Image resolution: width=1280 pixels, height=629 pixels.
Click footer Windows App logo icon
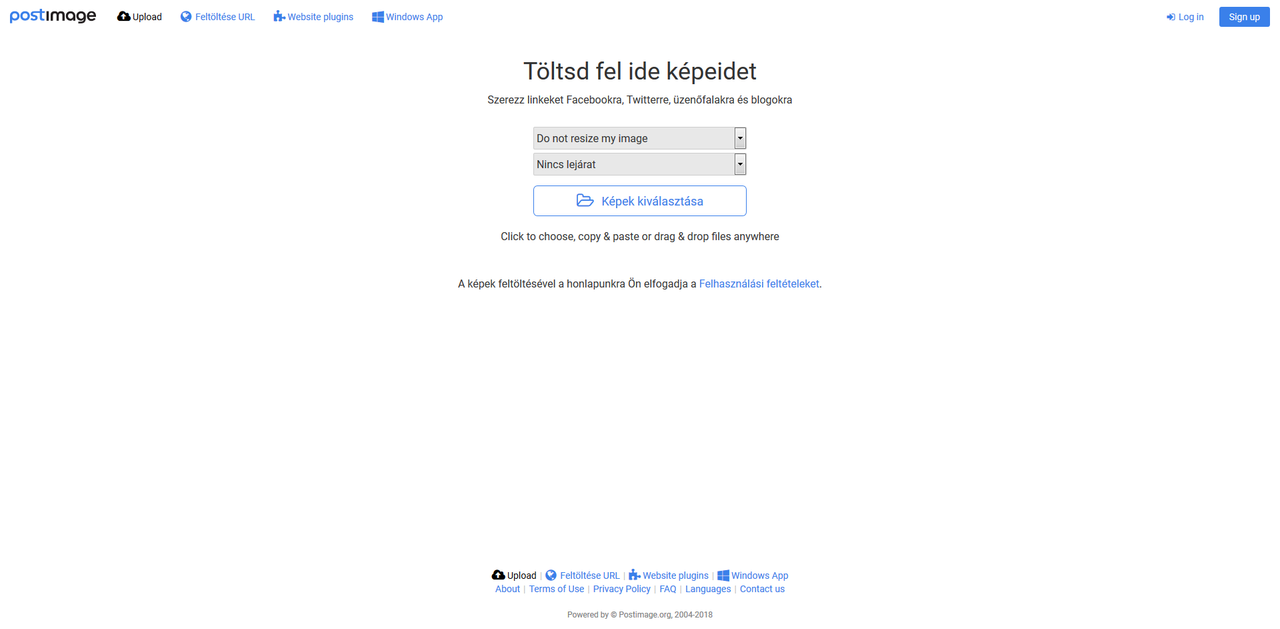point(723,575)
